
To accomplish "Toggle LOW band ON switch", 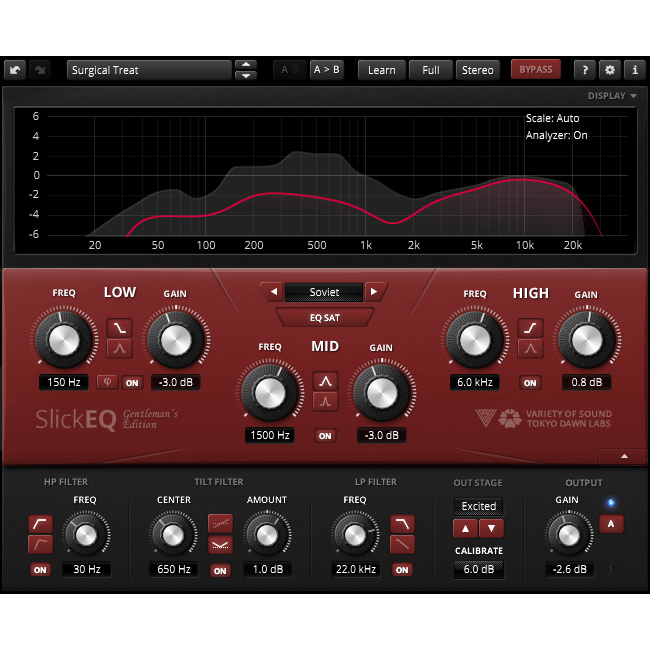I will [x=132, y=383].
